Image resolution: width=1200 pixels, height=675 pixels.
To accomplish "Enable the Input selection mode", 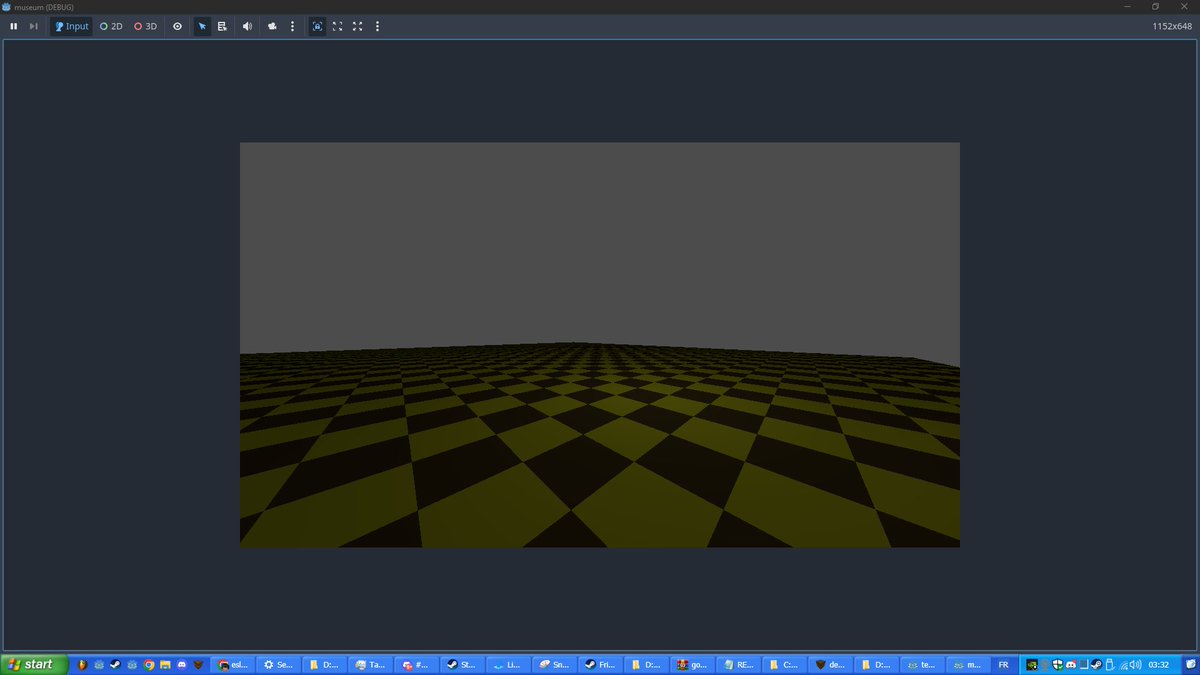I will click(72, 26).
